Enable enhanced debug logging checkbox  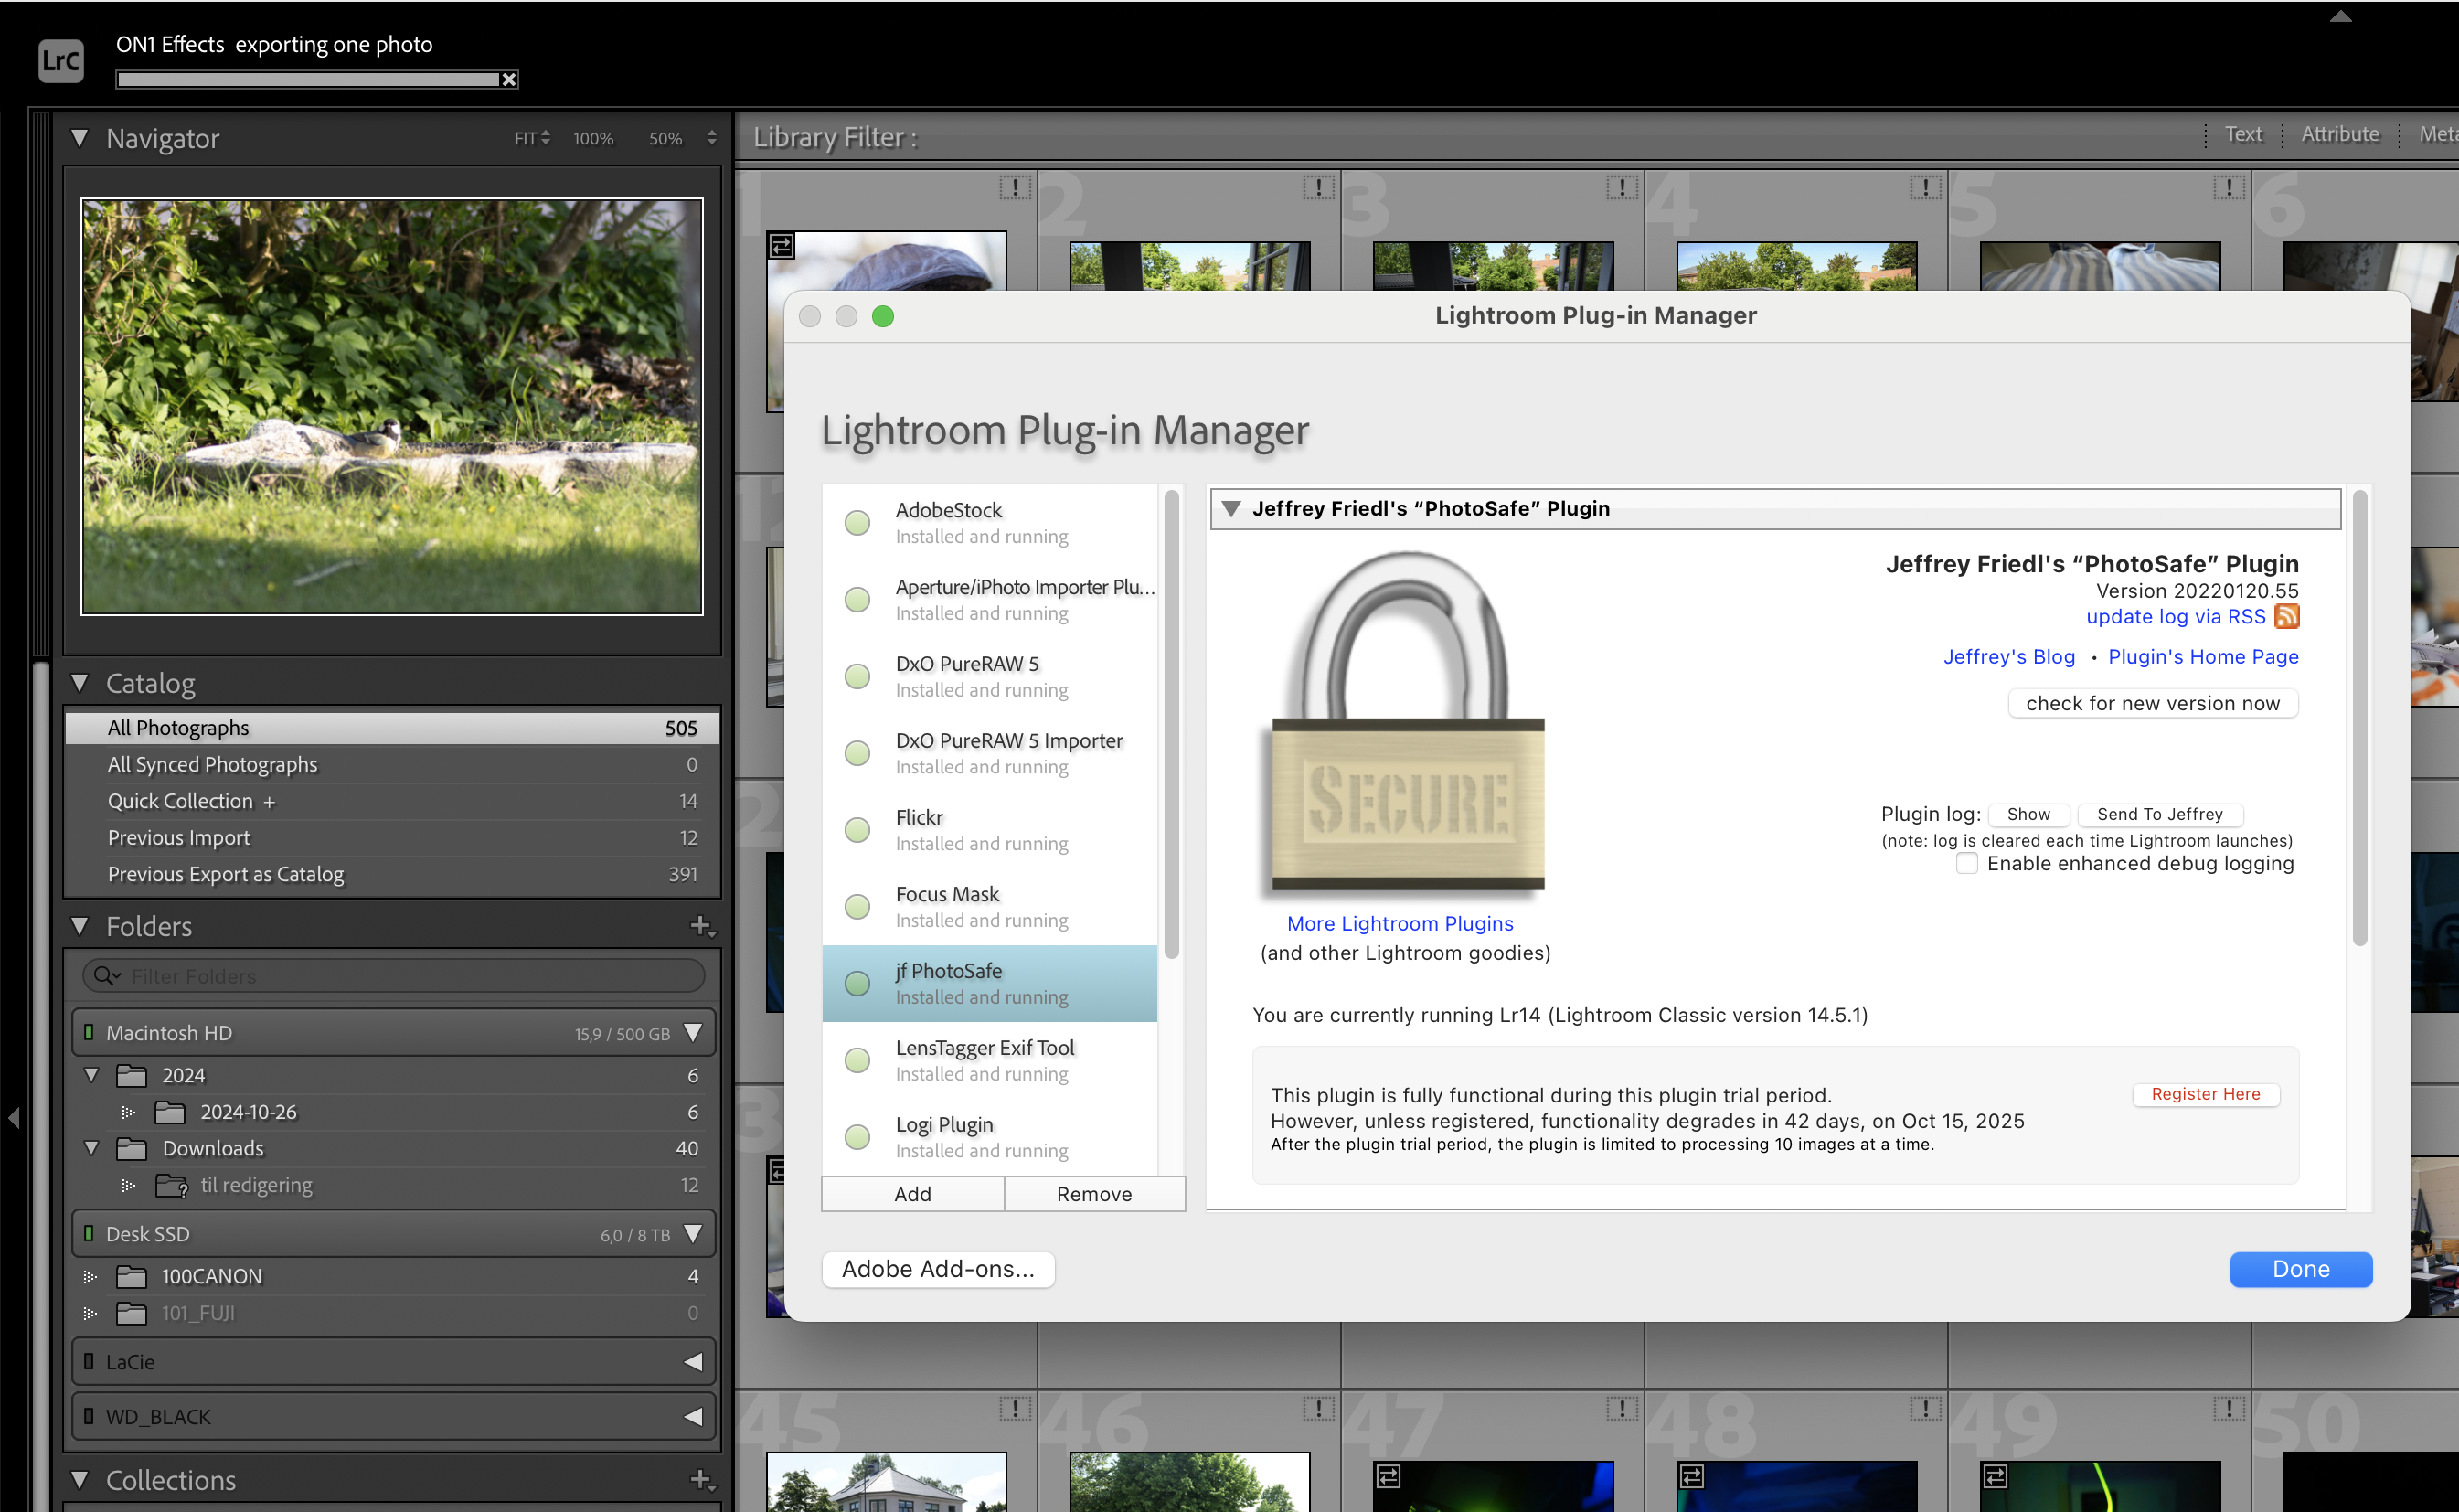click(x=1966, y=864)
